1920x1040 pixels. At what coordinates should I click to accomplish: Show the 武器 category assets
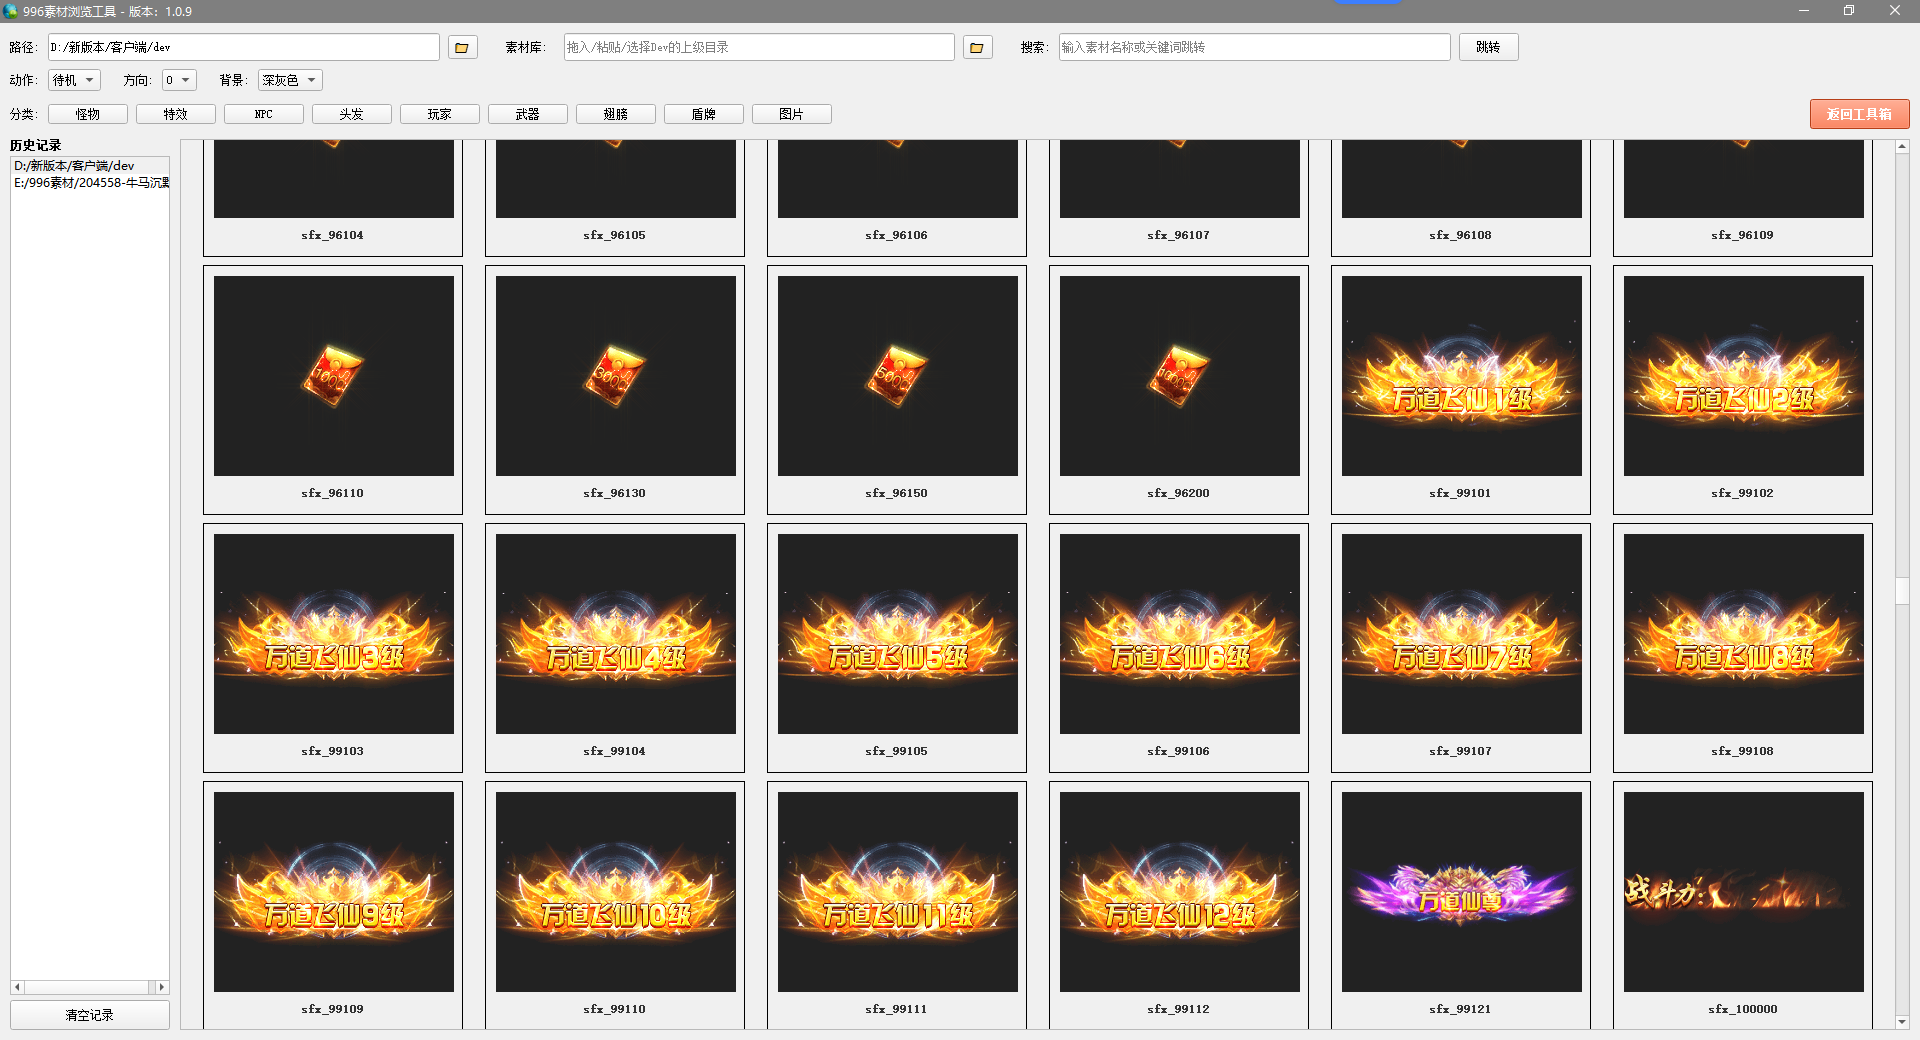[x=528, y=114]
